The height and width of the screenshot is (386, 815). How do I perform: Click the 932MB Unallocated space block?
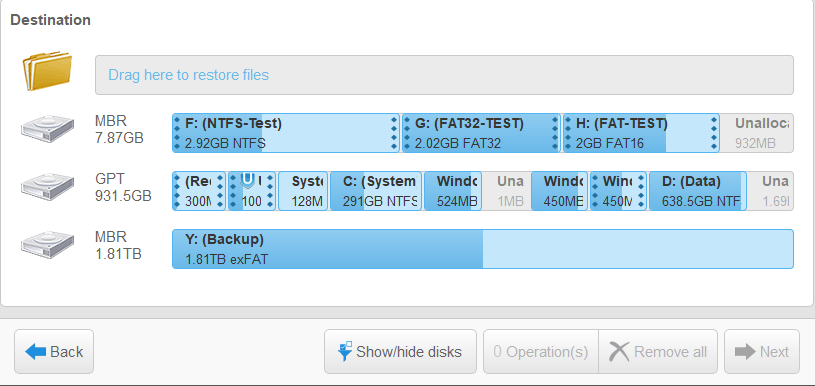coord(757,133)
